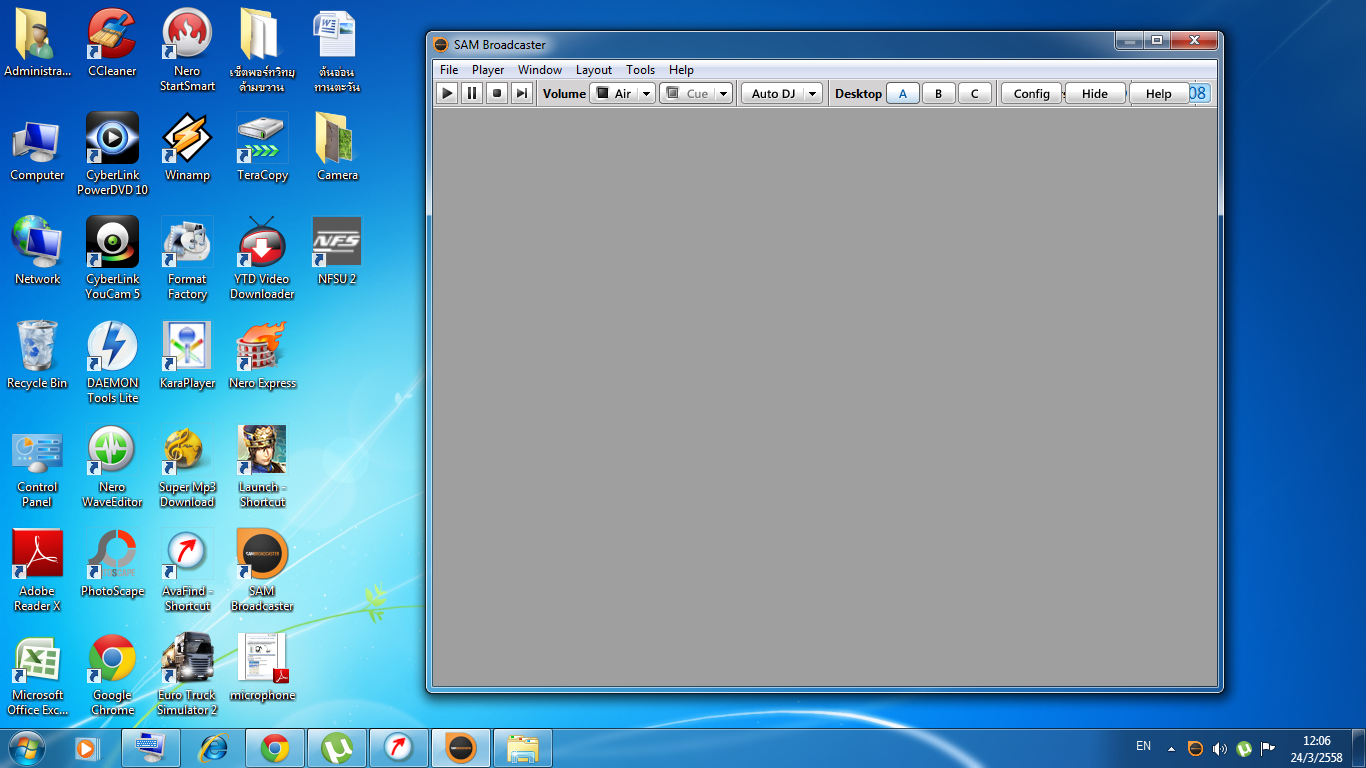The height and width of the screenshot is (768, 1366).
Task: Select the Euro Truck Simulator 2 icon
Action: pyautogui.click(x=187, y=674)
